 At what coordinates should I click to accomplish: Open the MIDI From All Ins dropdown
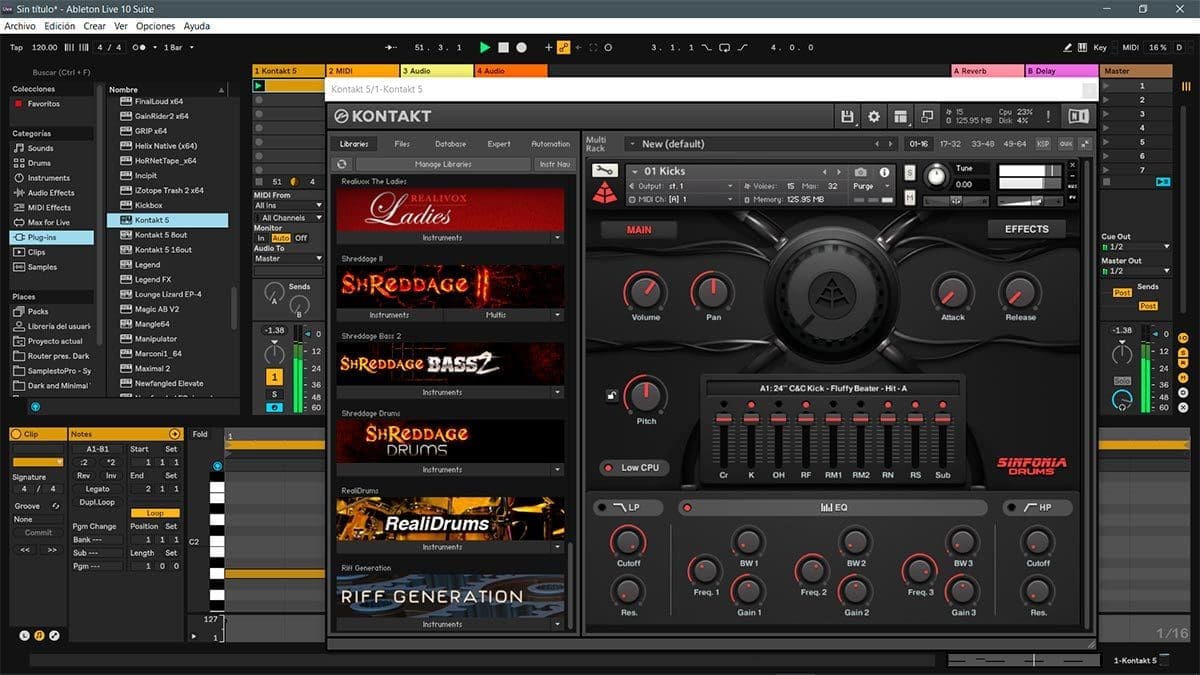(x=288, y=205)
